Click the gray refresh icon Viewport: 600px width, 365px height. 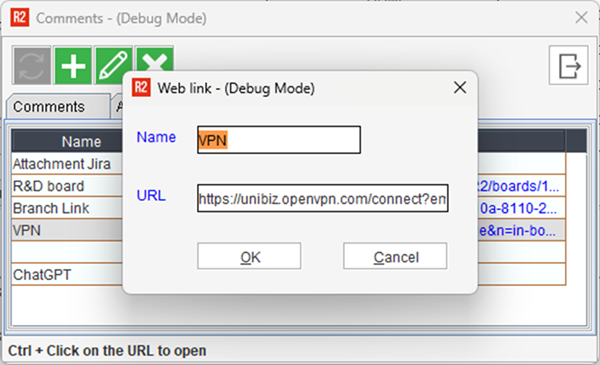(x=31, y=65)
